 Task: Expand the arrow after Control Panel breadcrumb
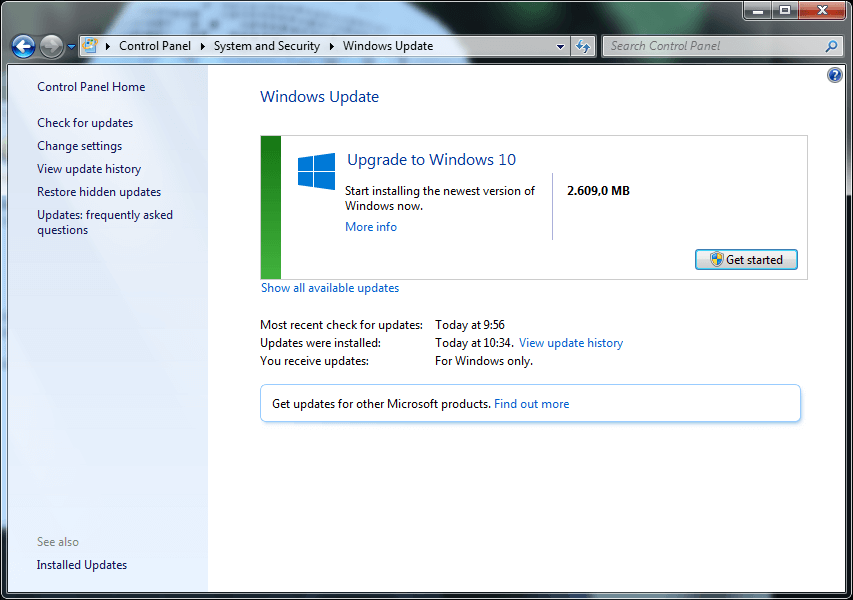(x=202, y=46)
